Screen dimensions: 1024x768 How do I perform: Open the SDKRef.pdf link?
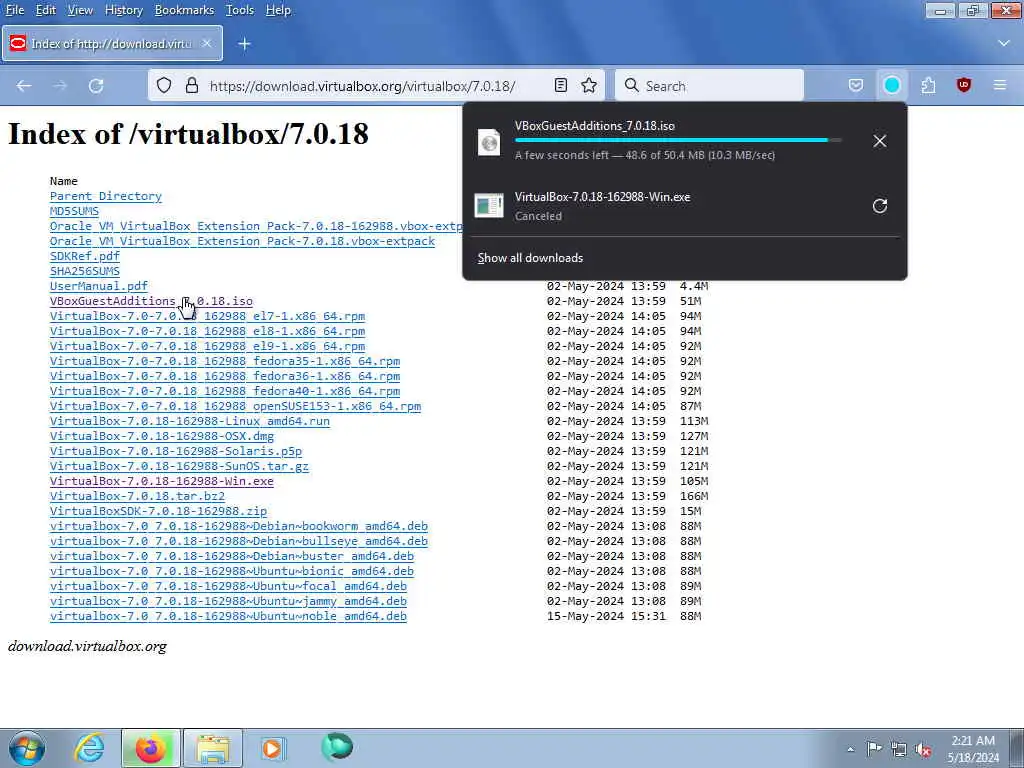point(85,256)
